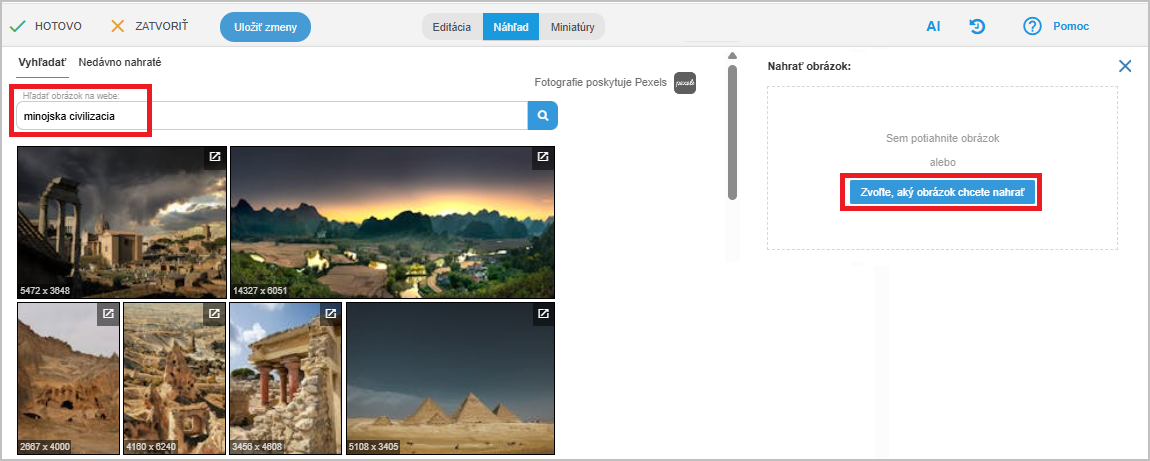This screenshot has height=461, width=1150.
Task: Click the Pexels logo icon
Action: tap(684, 83)
